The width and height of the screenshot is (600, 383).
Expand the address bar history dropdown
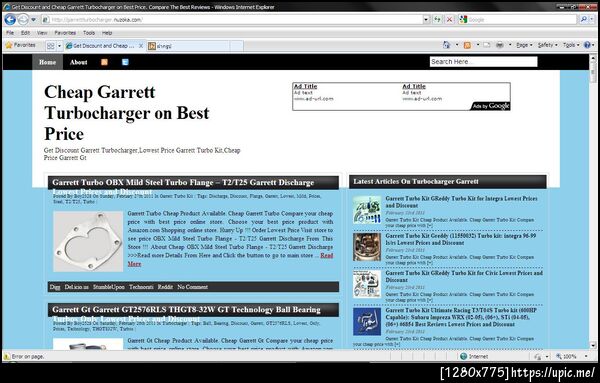tap(426, 20)
